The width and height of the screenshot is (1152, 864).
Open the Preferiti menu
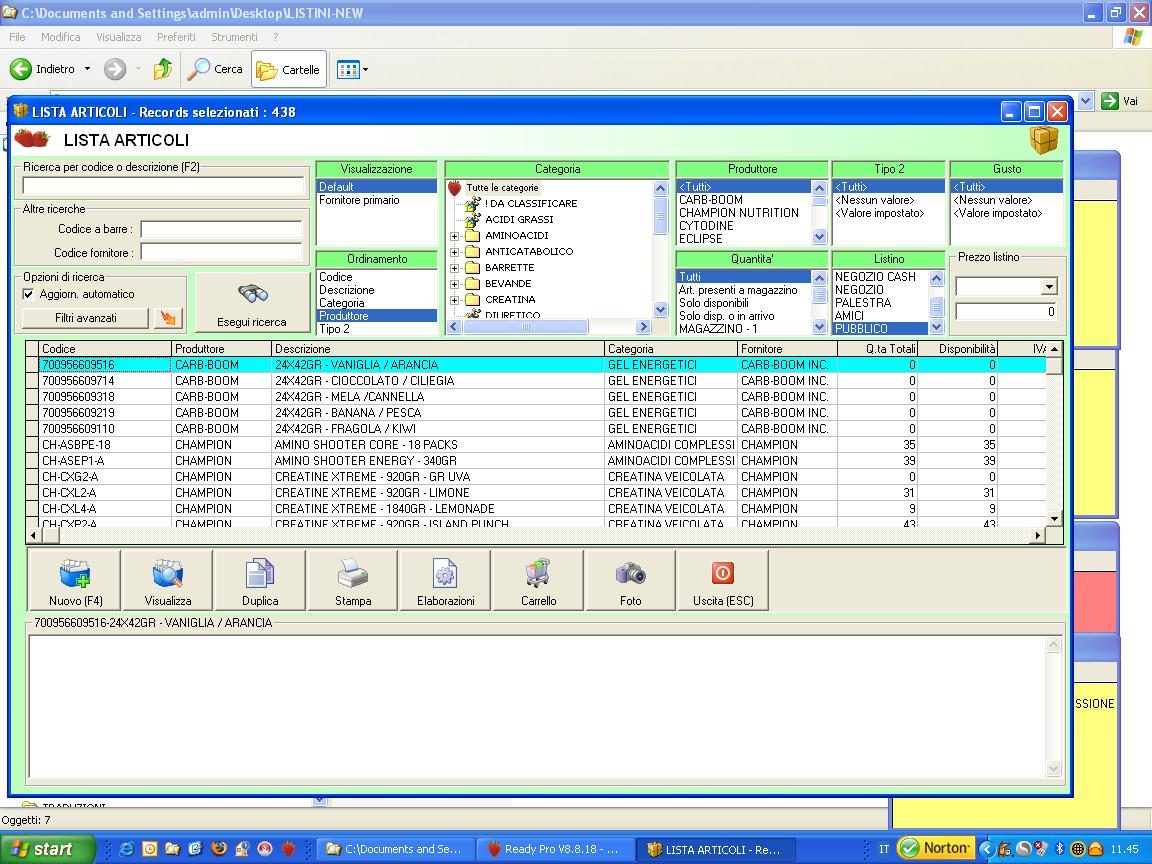tap(176, 37)
